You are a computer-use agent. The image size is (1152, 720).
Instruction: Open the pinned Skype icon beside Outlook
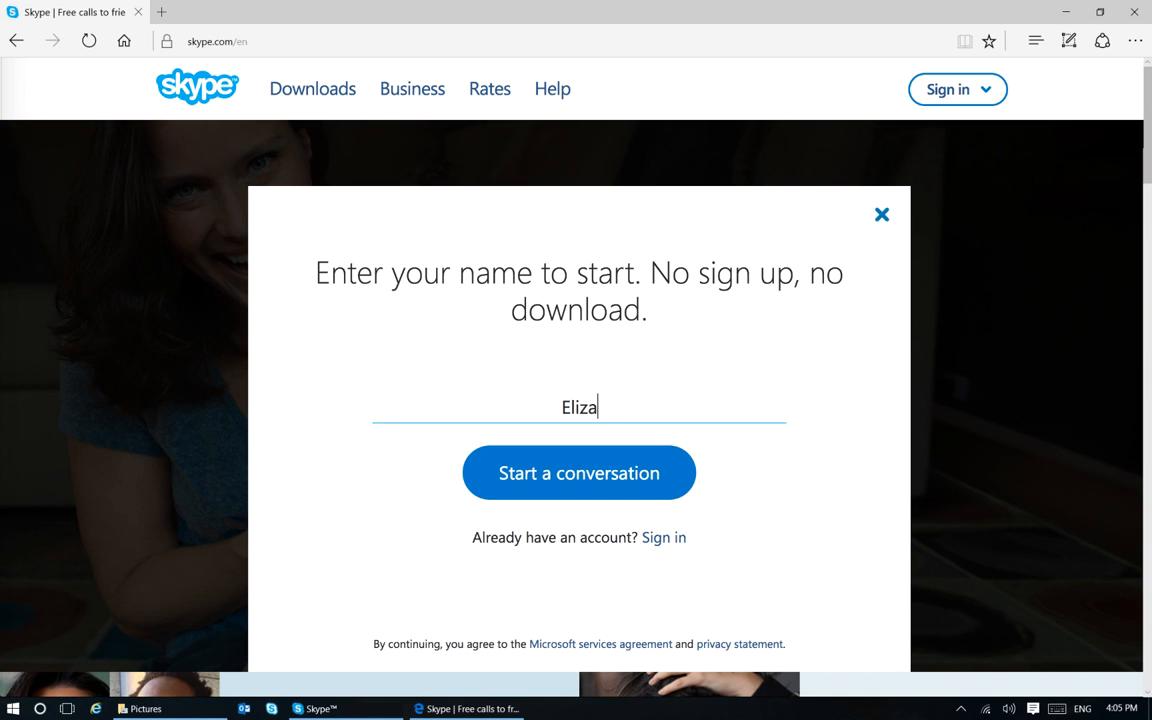[272, 708]
